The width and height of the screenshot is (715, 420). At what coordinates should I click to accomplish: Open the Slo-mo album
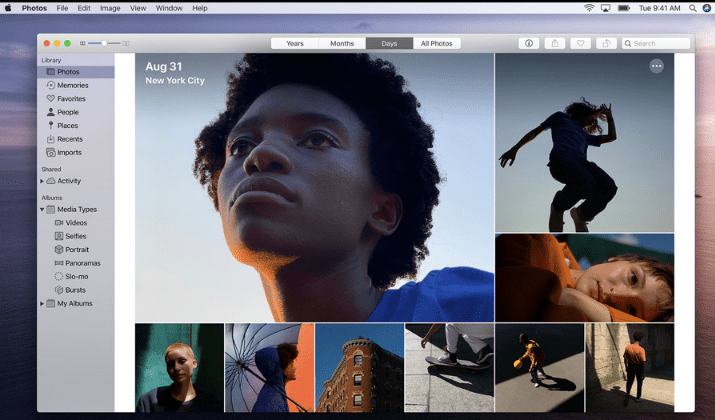[76, 276]
